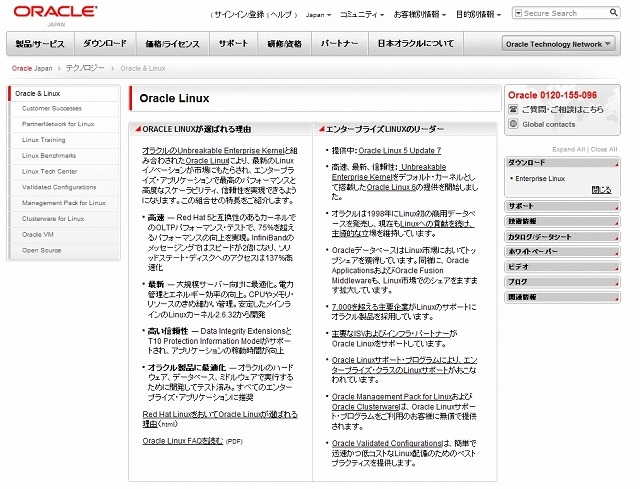This screenshot has width=640, height=489.
Task: Open PartnerNetwork for Linux sidebar link
Action: 58,124
